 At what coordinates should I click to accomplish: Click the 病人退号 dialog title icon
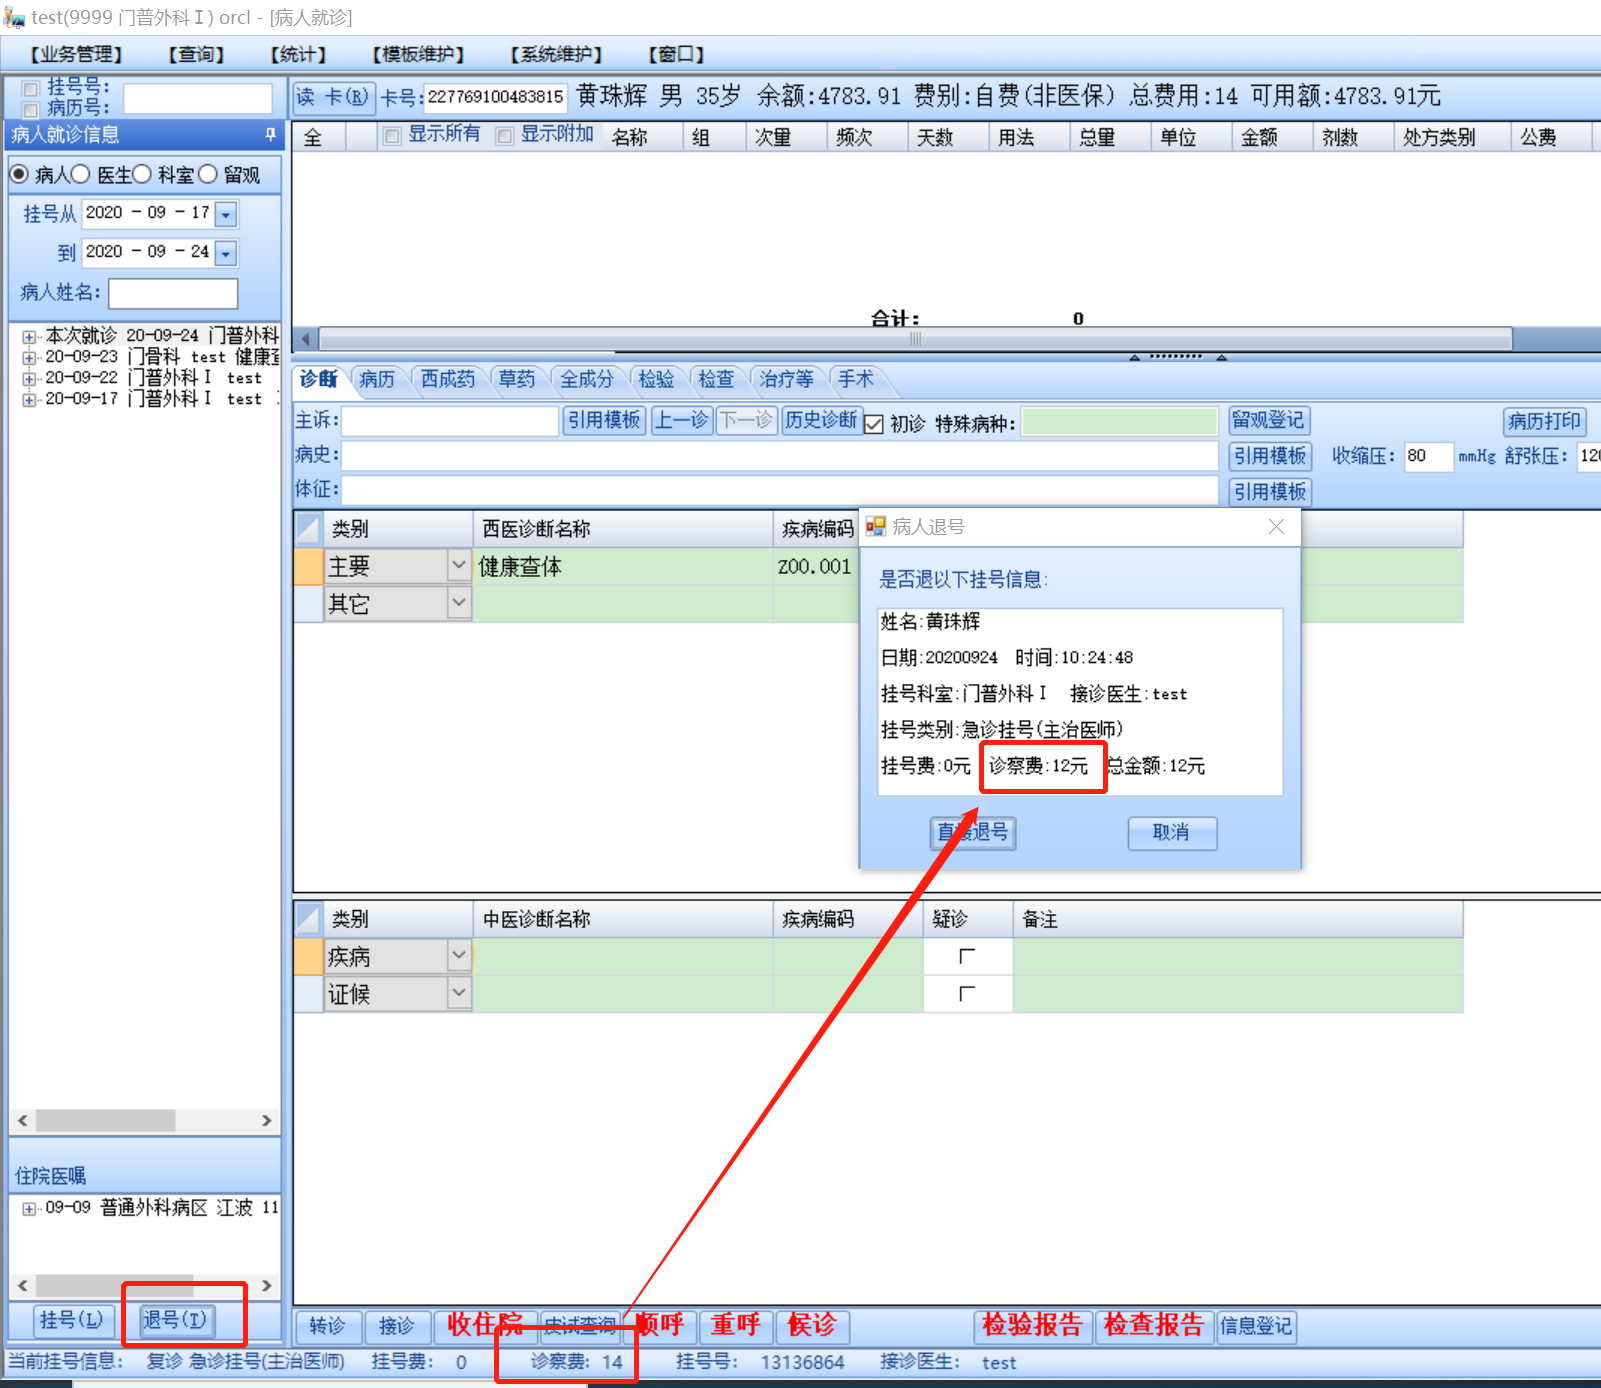point(876,526)
